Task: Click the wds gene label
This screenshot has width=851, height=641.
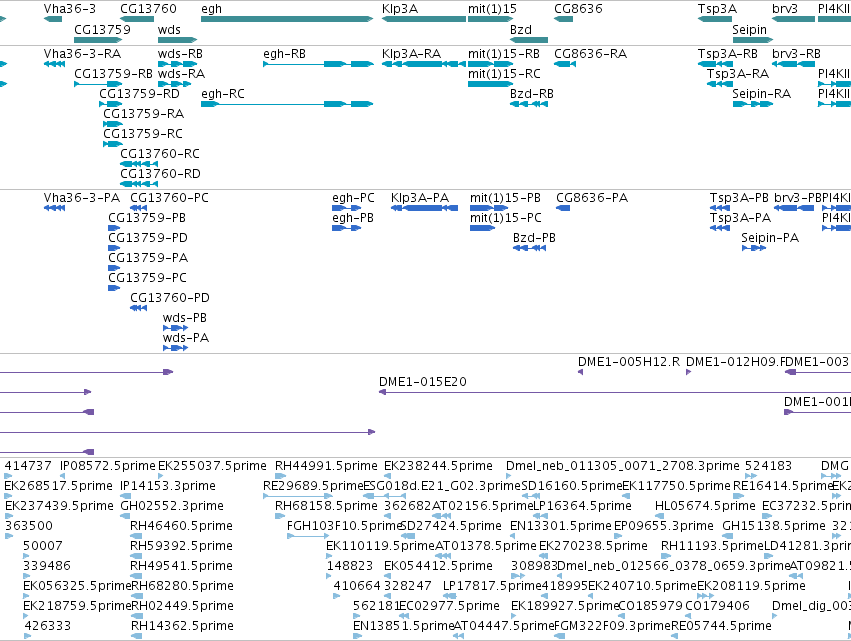Action: point(169,29)
